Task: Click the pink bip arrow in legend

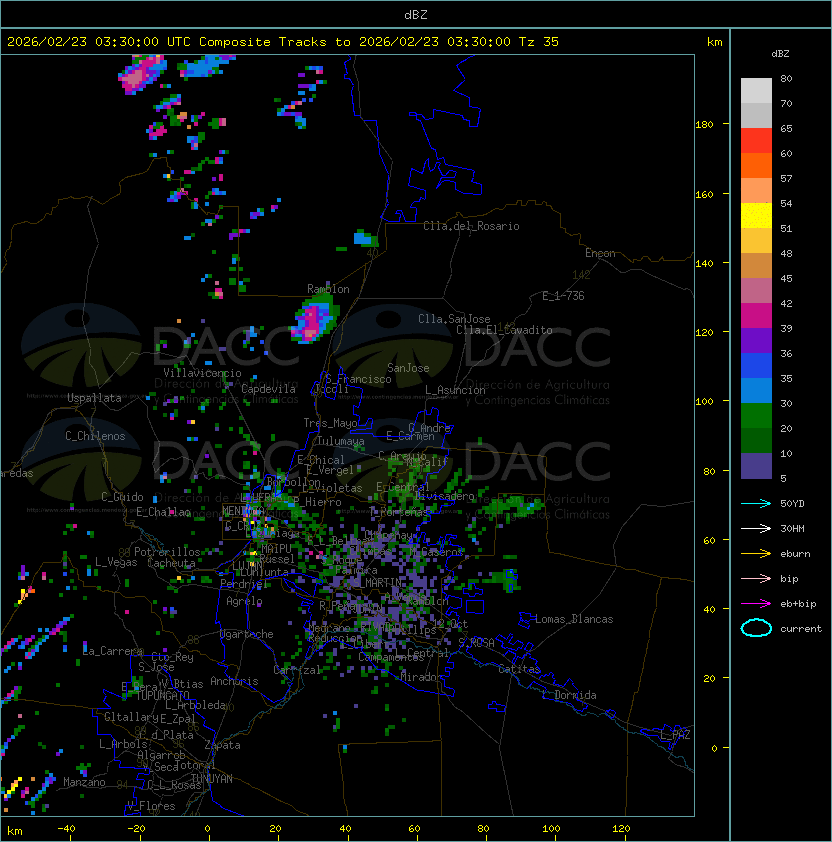Action: click(756, 578)
